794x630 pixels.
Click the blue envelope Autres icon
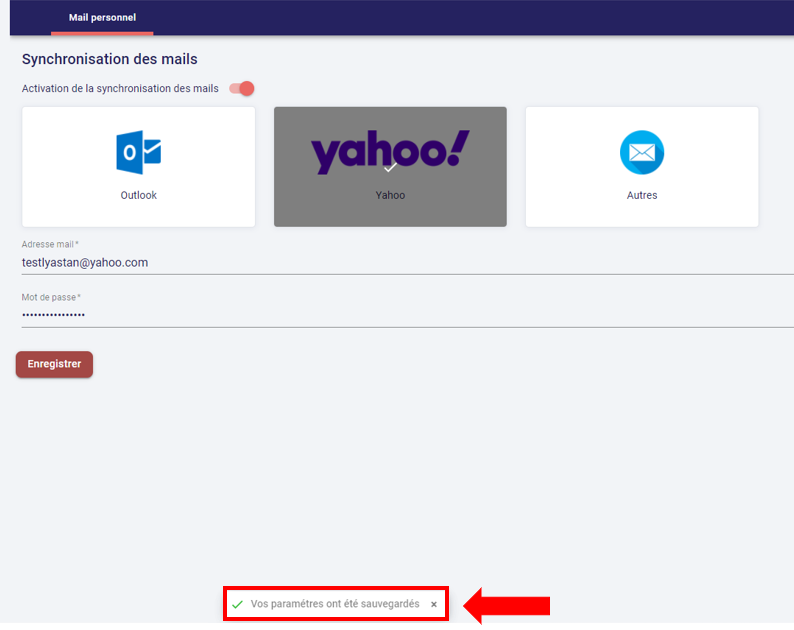(641, 153)
